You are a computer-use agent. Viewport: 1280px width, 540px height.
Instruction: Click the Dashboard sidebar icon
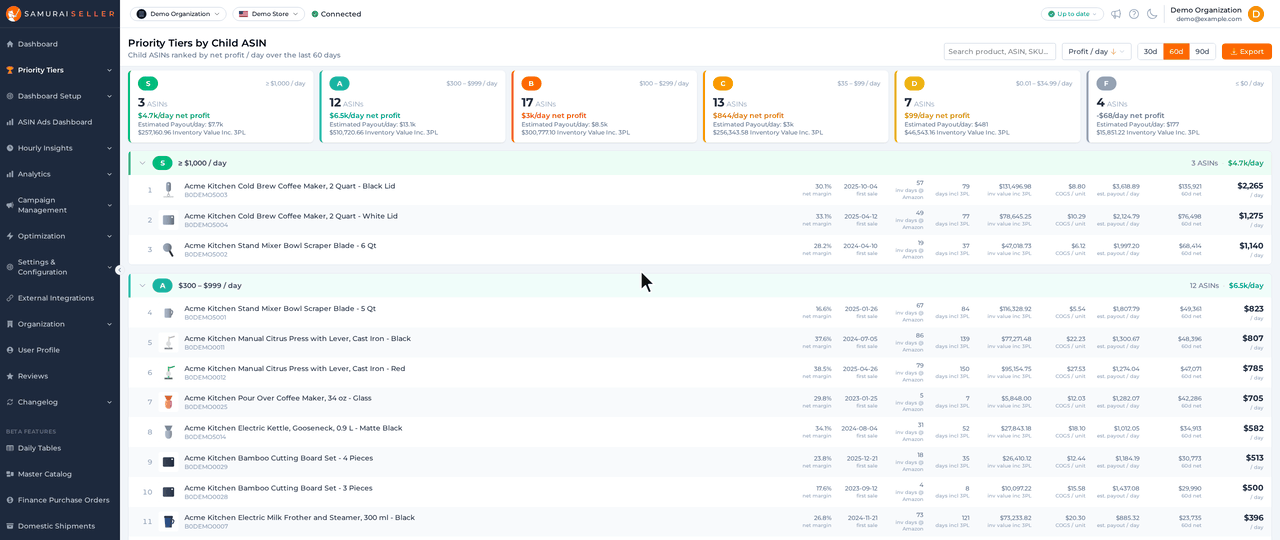pyautogui.click(x=10, y=44)
